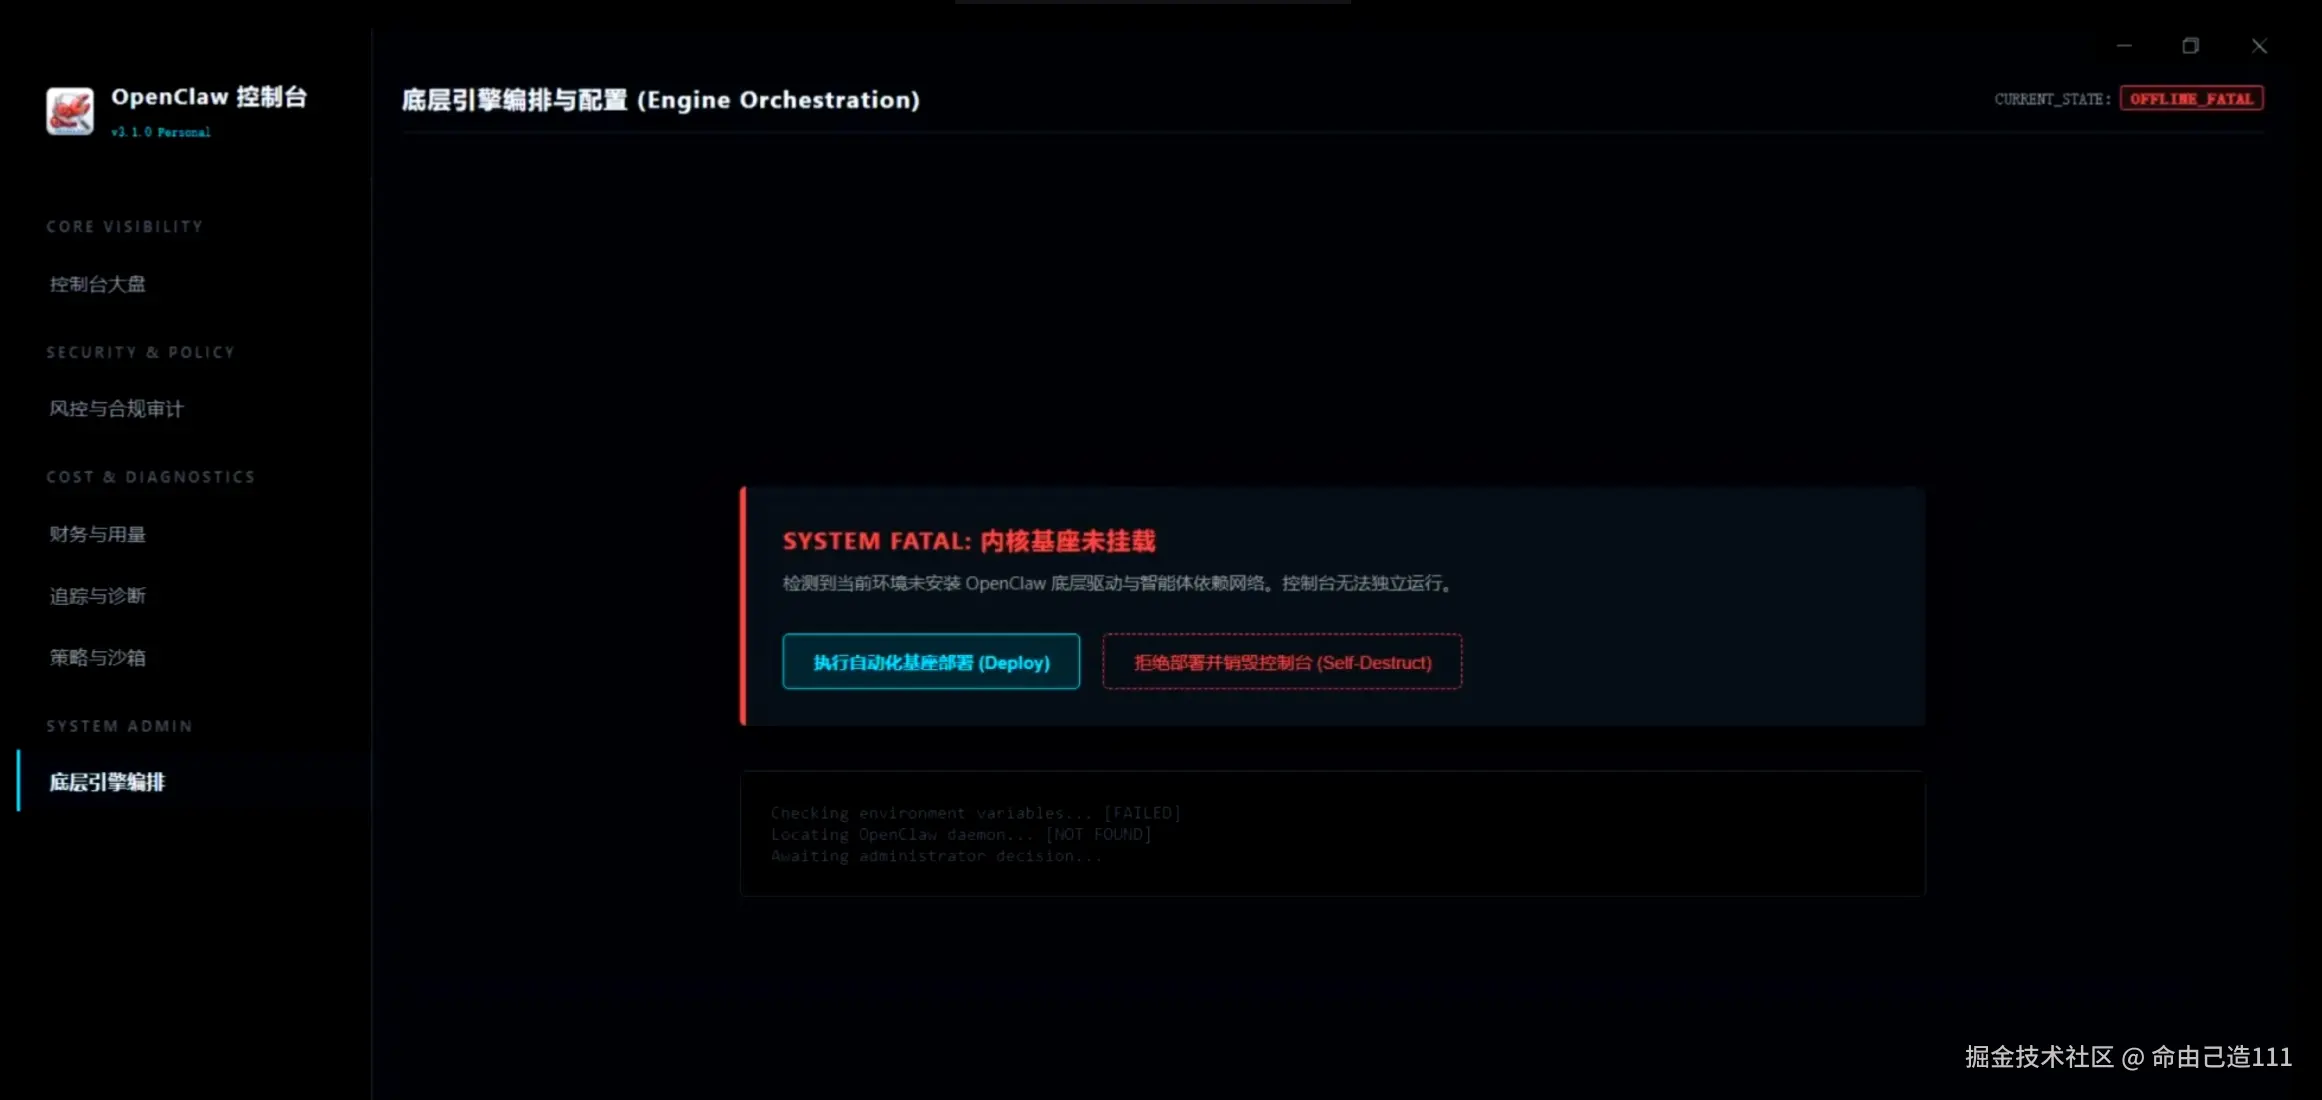Expand the COST & DIAGNOSTICS group

click(x=150, y=476)
